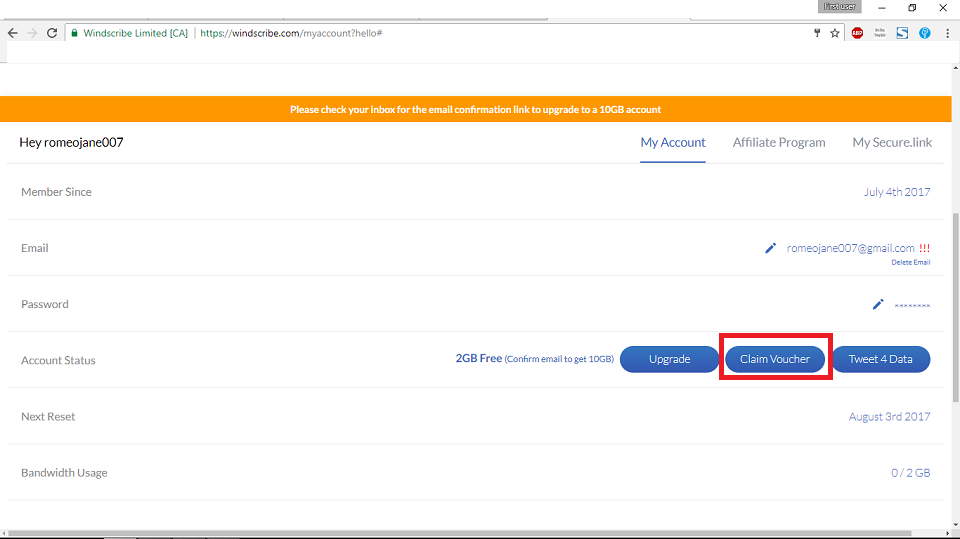Open the blue S extension icon
Screen dimensions: 960x539
point(902,33)
